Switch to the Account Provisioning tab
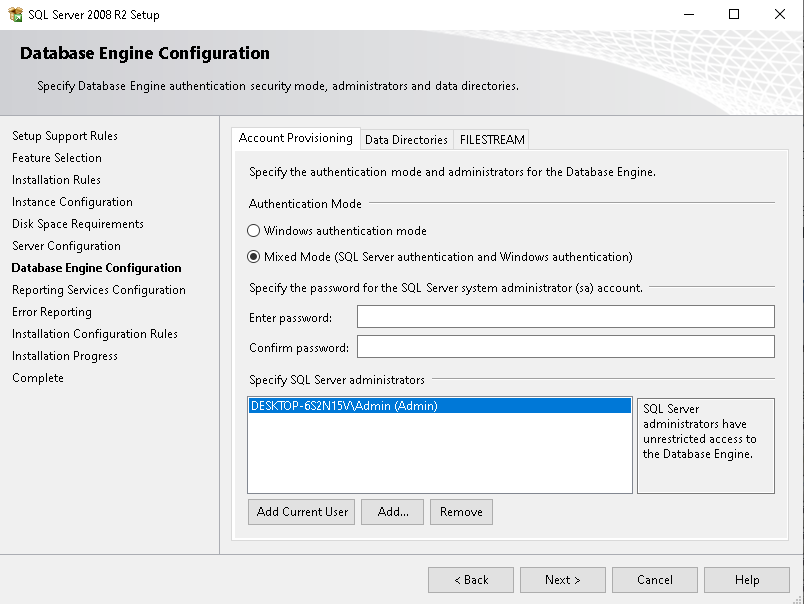804x604 pixels. (x=295, y=138)
